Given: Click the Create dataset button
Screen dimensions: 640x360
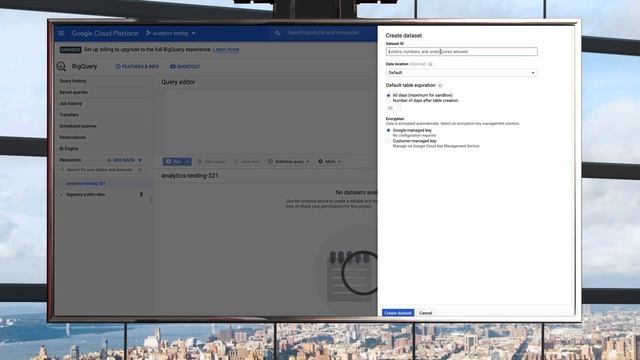Looking at the screenshot, I should click(398, 313).
